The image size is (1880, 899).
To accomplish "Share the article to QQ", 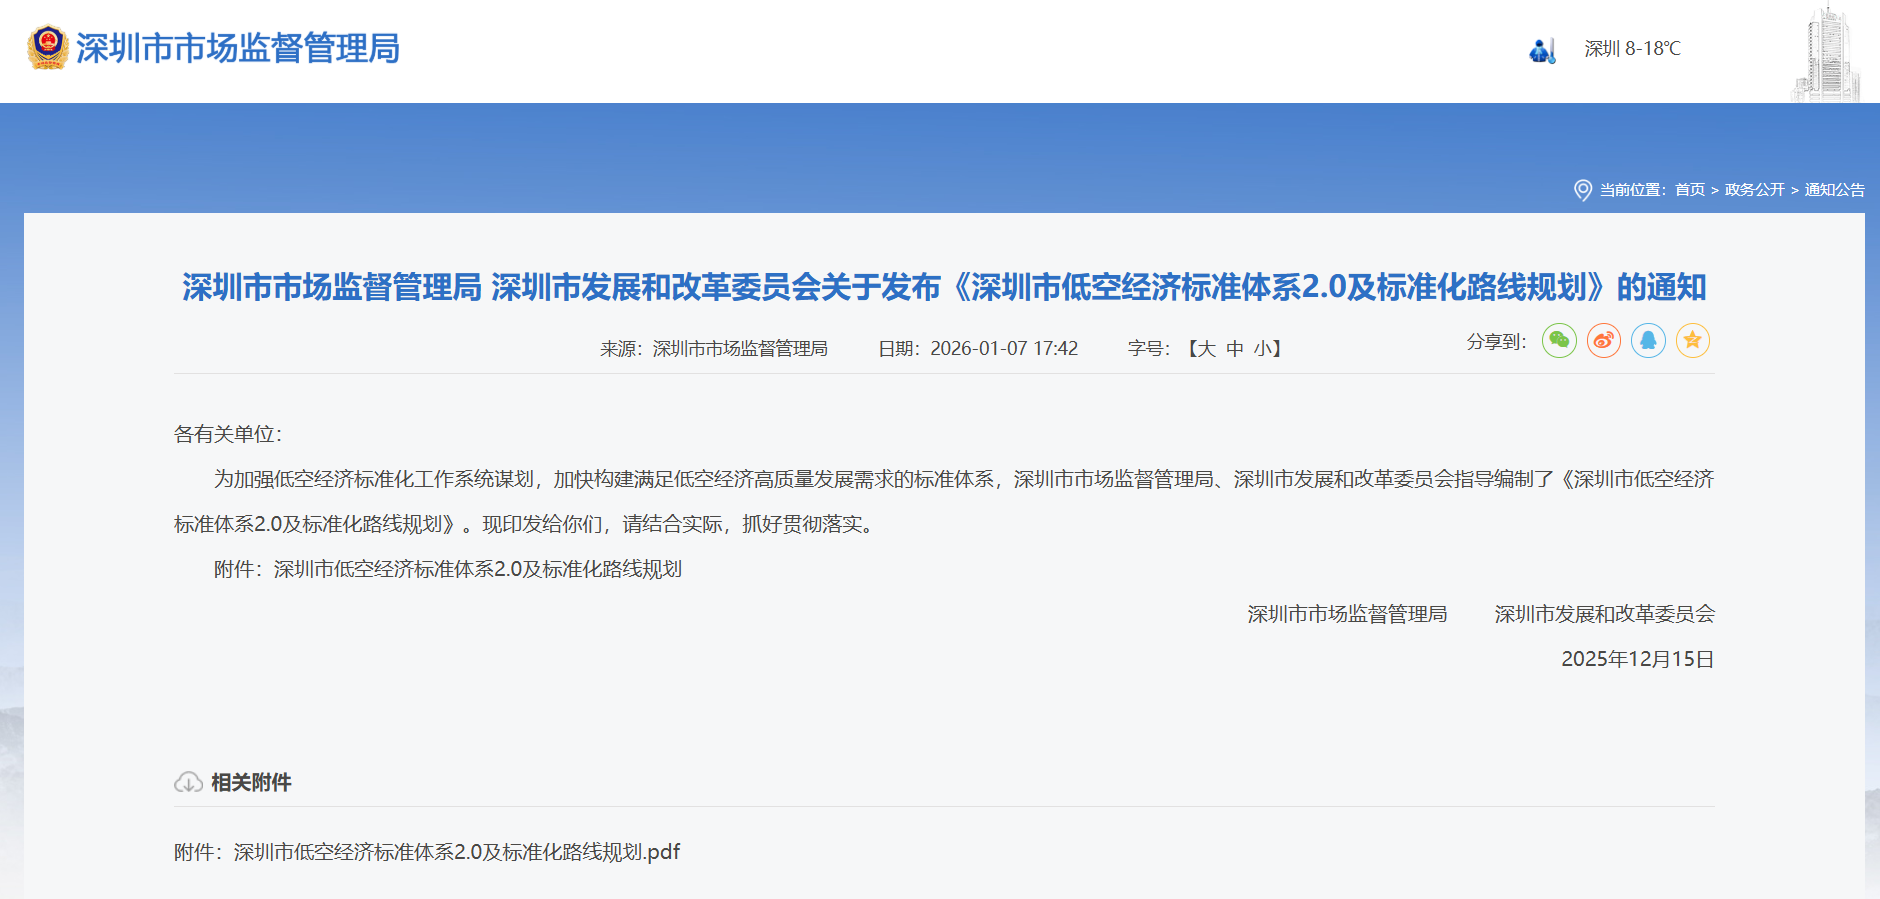I will 1648,341.
